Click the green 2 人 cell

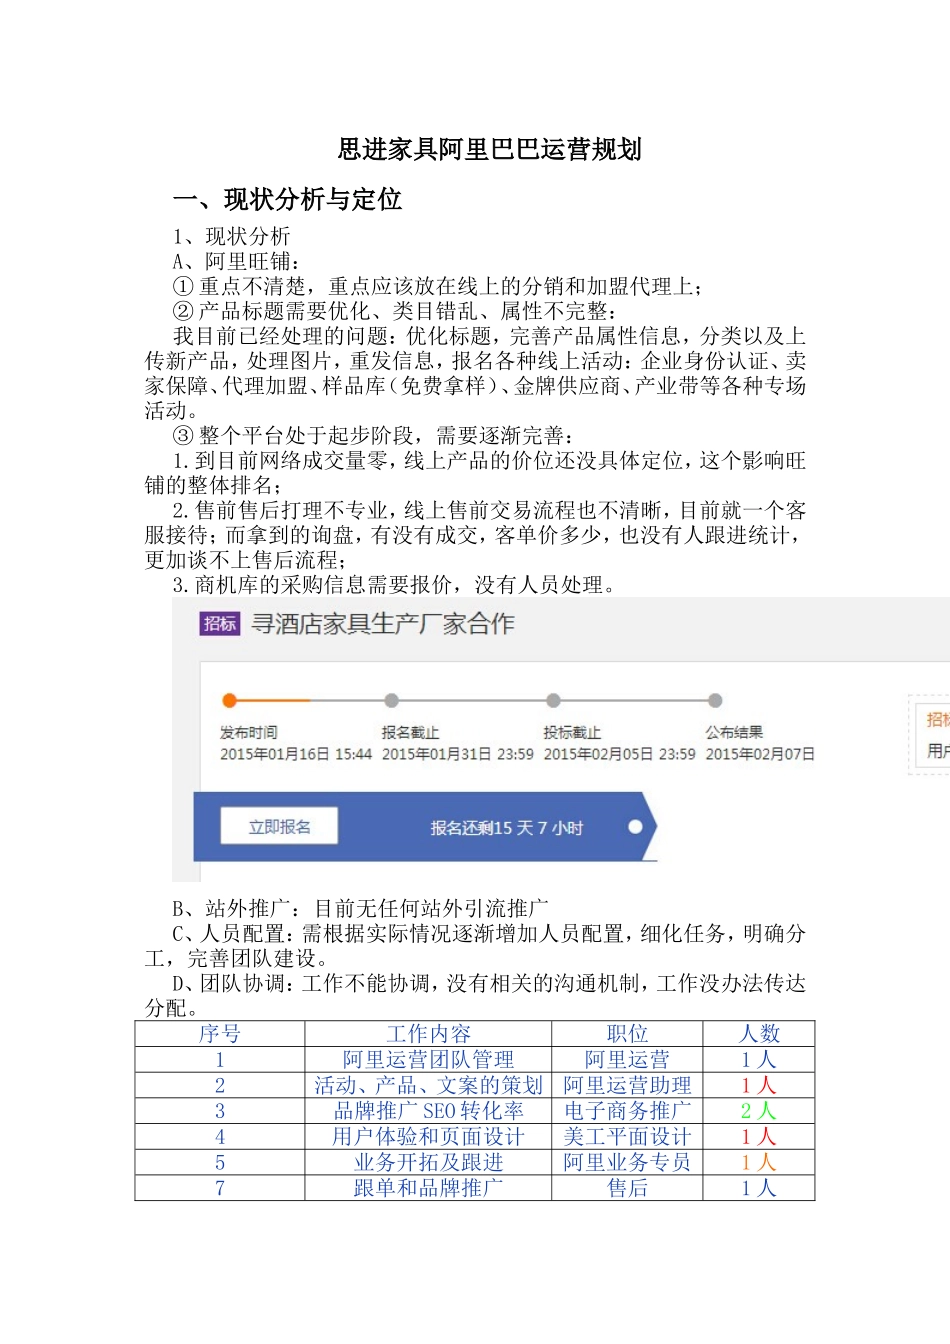coord(759,1111)
